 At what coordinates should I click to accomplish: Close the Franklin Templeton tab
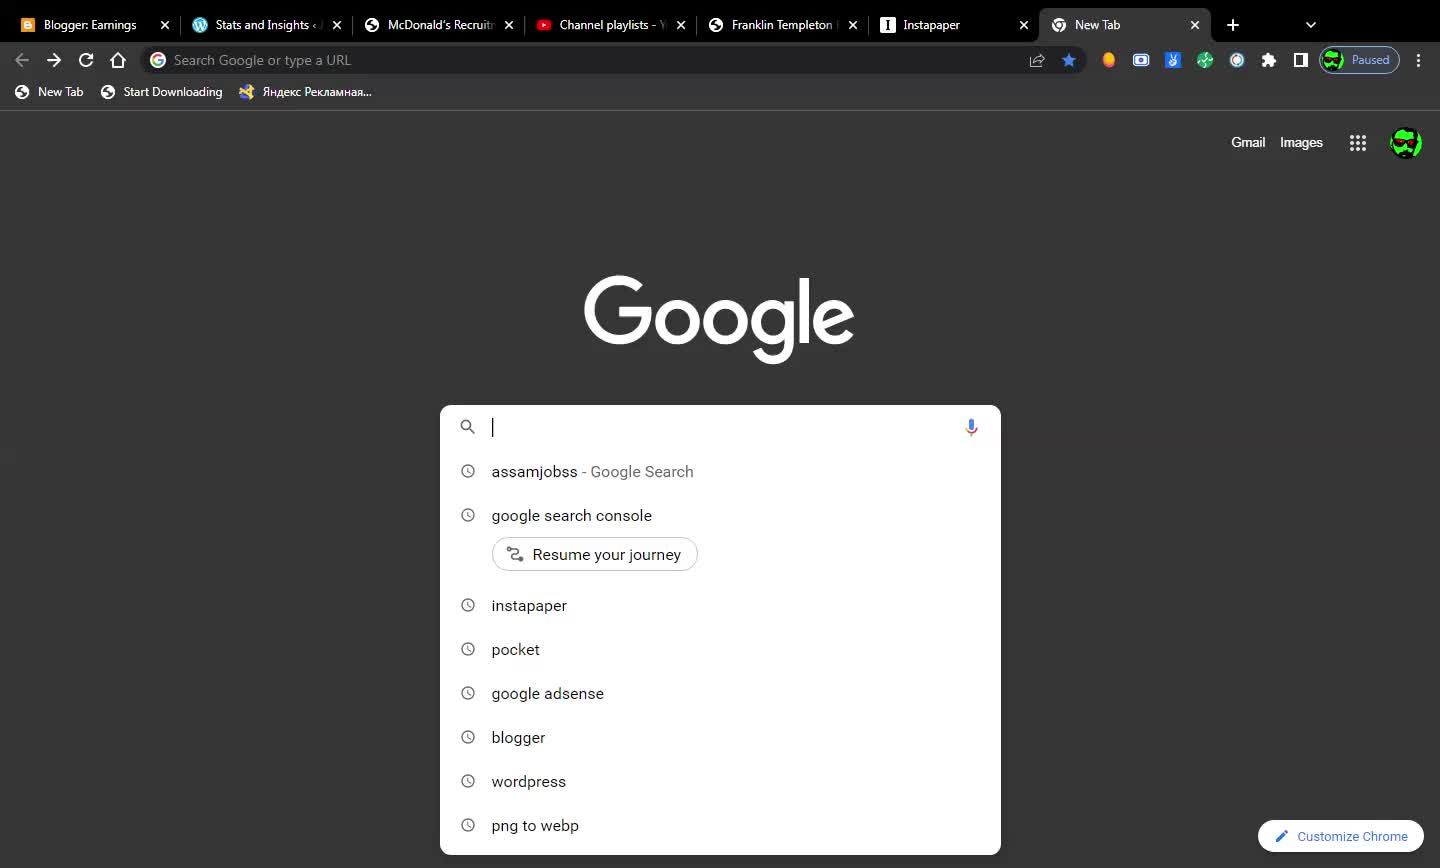853,25
